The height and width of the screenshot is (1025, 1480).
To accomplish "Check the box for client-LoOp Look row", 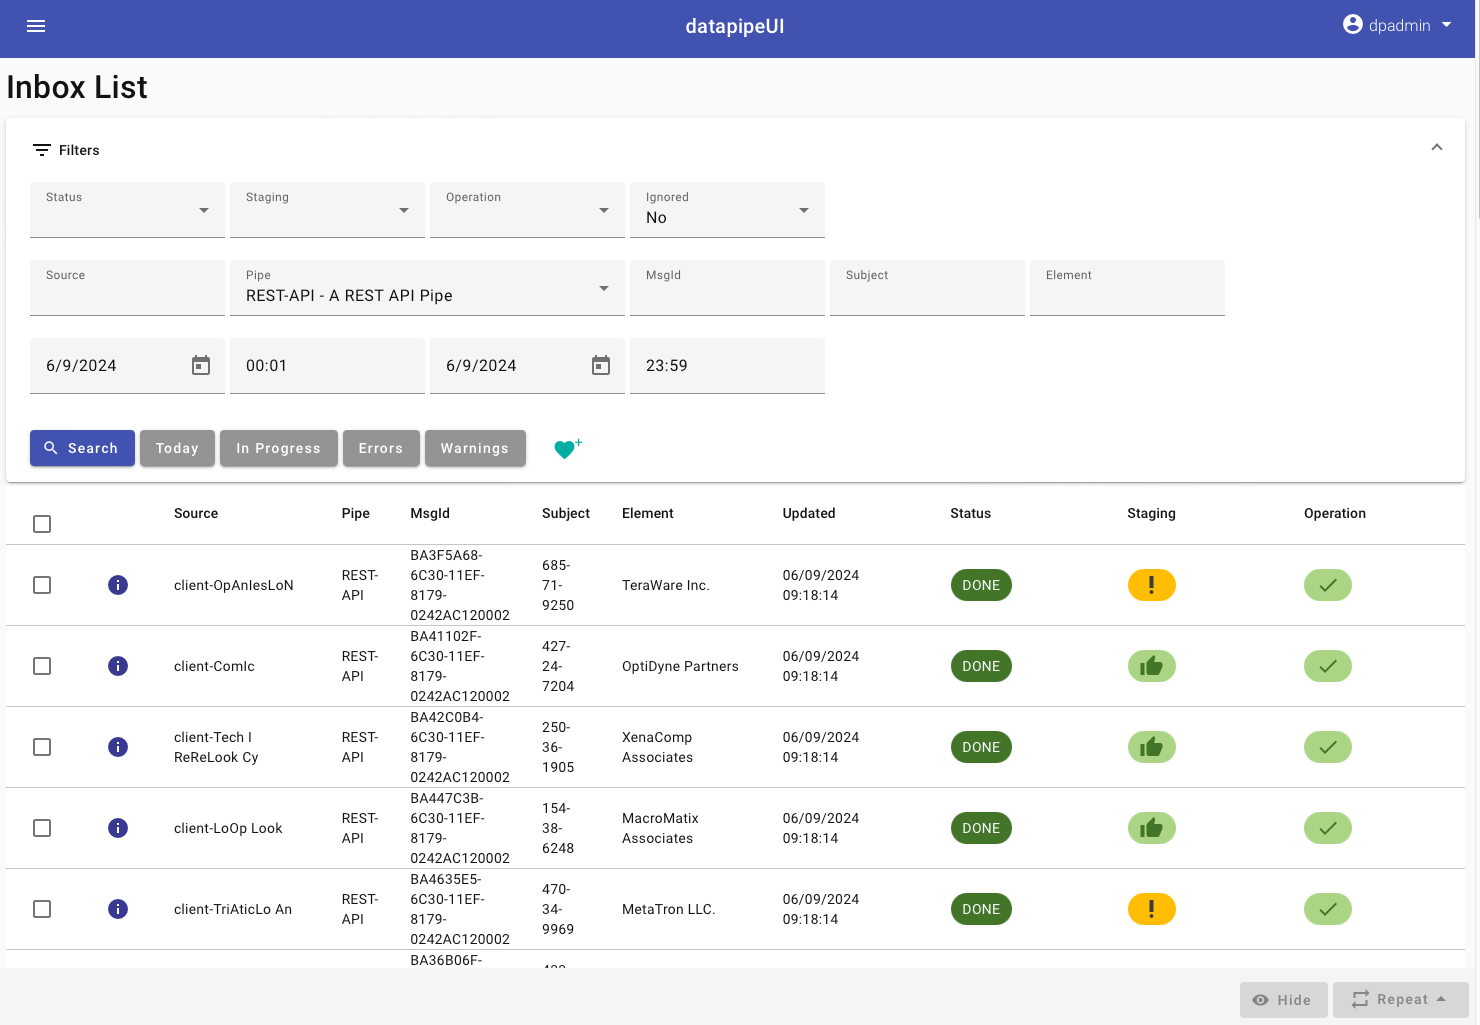I will tap(42, 828).
